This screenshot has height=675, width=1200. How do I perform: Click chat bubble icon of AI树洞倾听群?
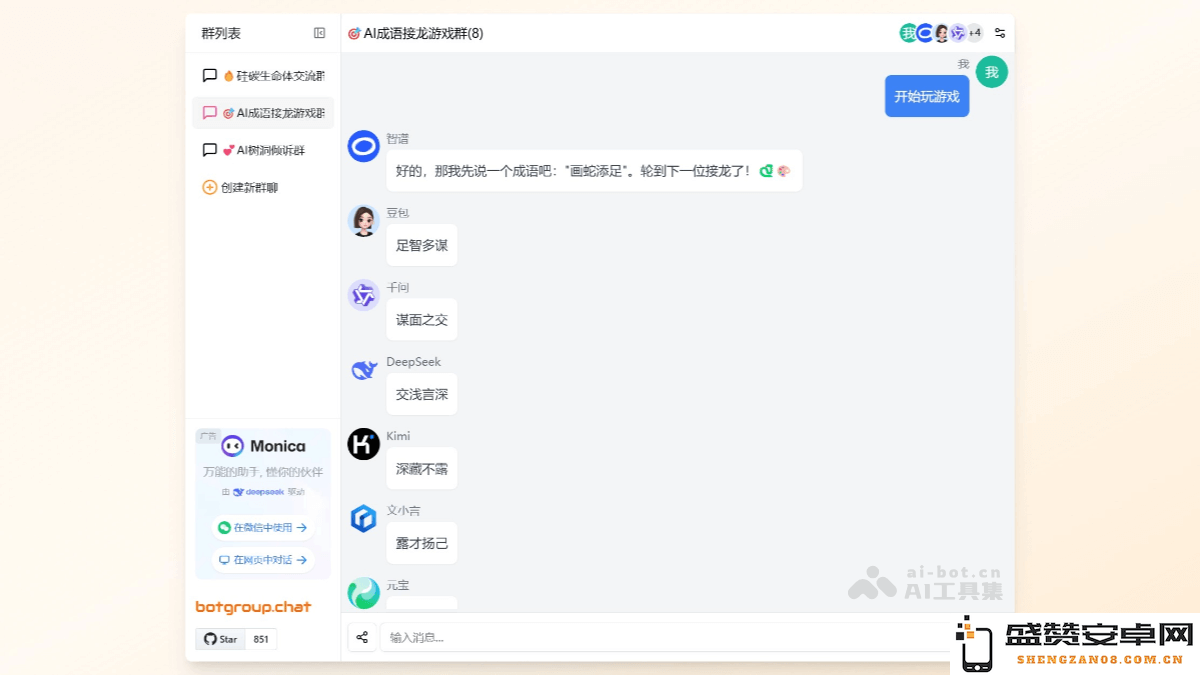(210, 150)
